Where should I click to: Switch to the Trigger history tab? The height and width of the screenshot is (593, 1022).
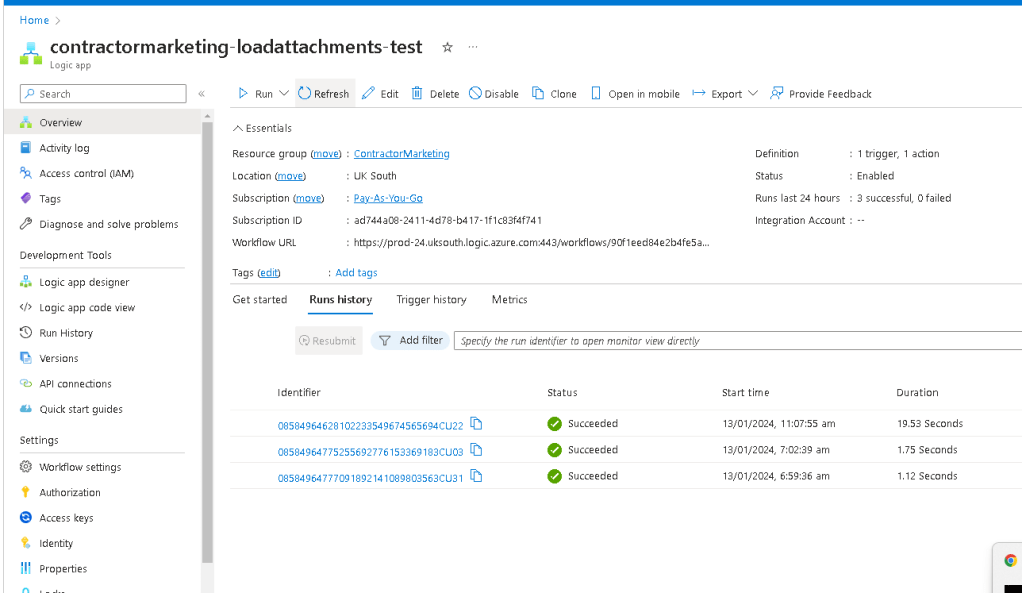coord(431,300)
